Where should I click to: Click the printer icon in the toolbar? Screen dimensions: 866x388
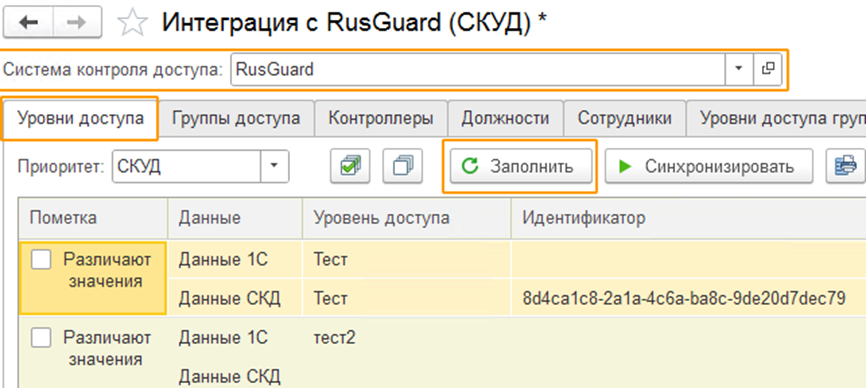(x=846, y=166)
